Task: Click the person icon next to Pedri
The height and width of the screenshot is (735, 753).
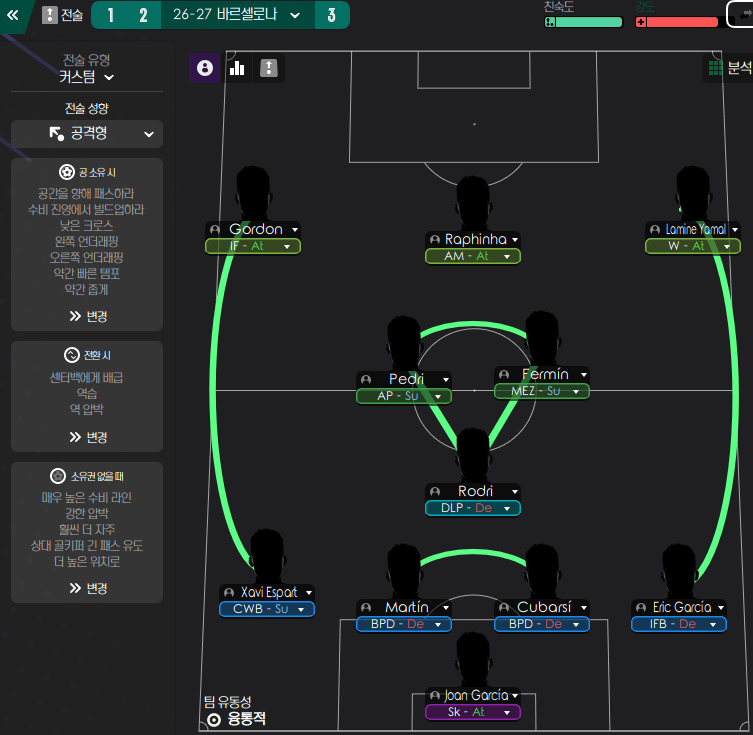Action: [x=366, y=379]
